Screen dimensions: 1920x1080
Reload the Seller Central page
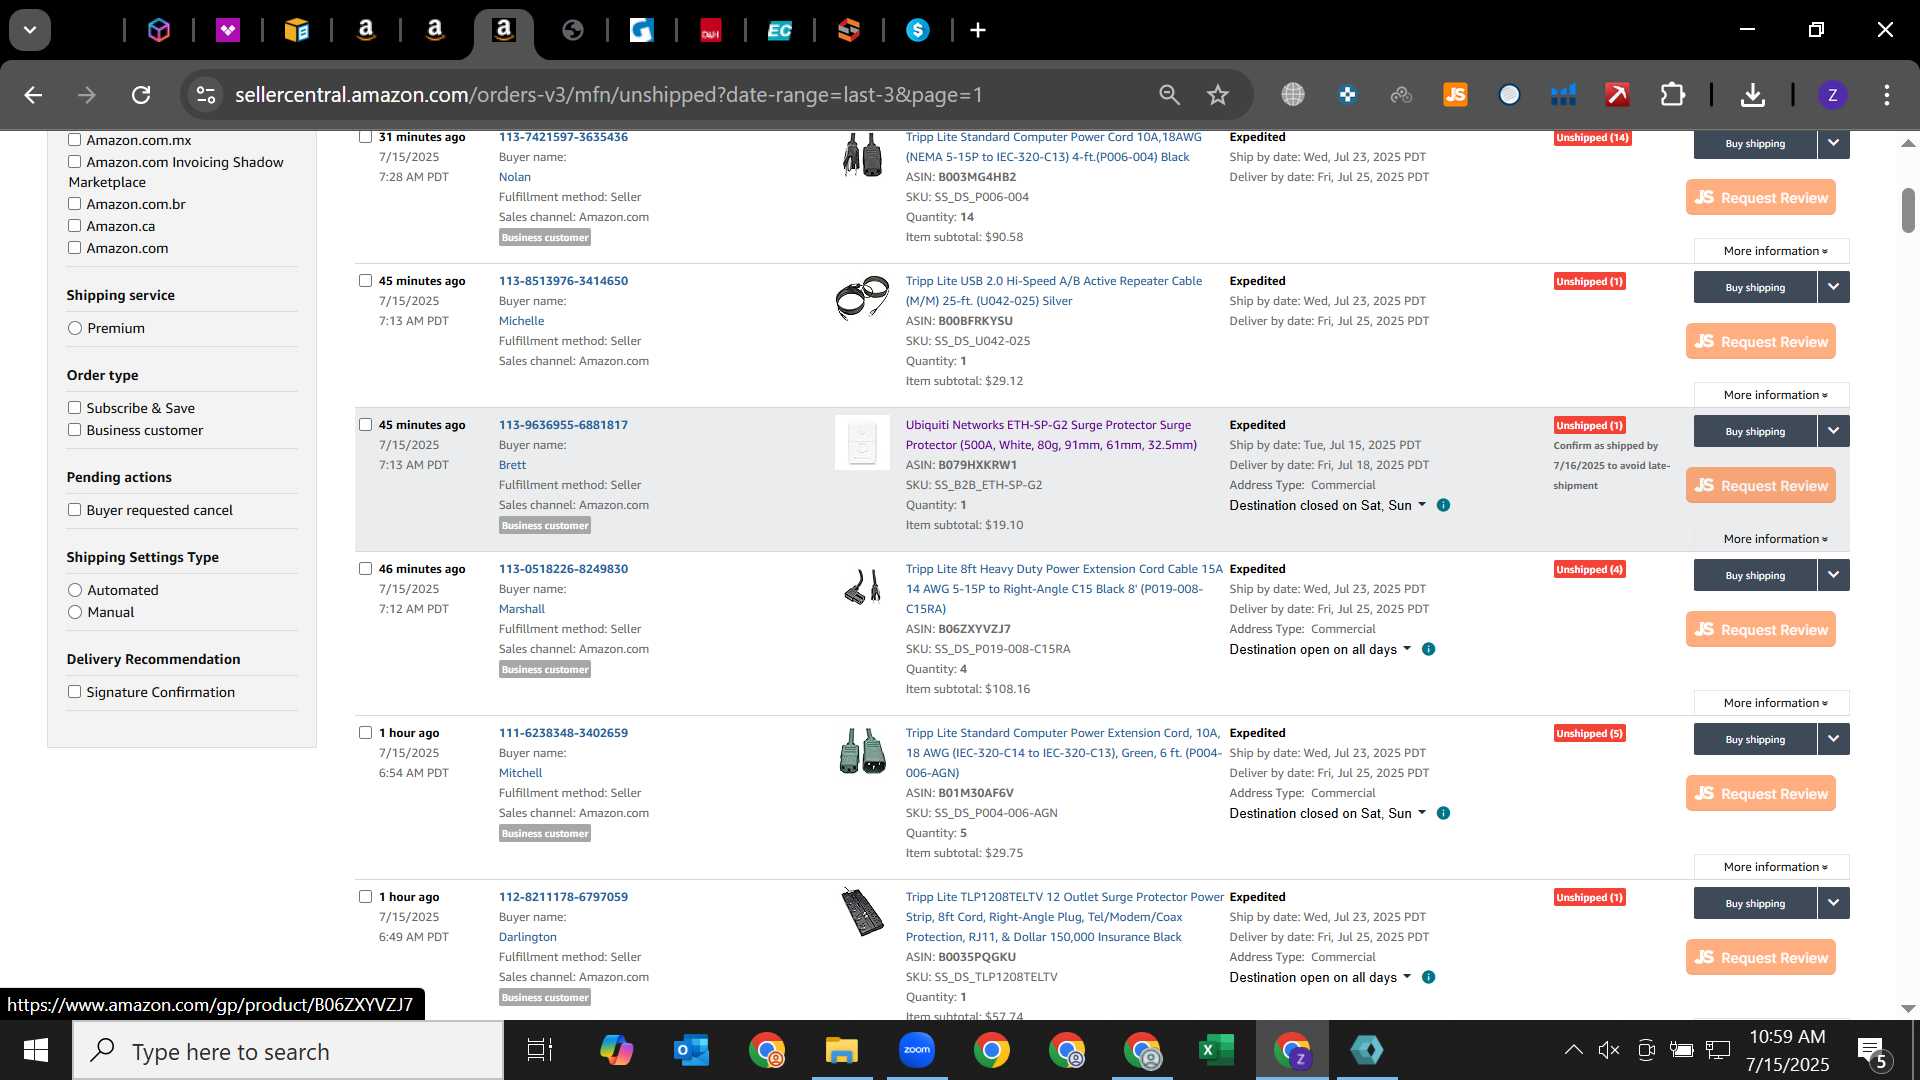click(141, 95)
